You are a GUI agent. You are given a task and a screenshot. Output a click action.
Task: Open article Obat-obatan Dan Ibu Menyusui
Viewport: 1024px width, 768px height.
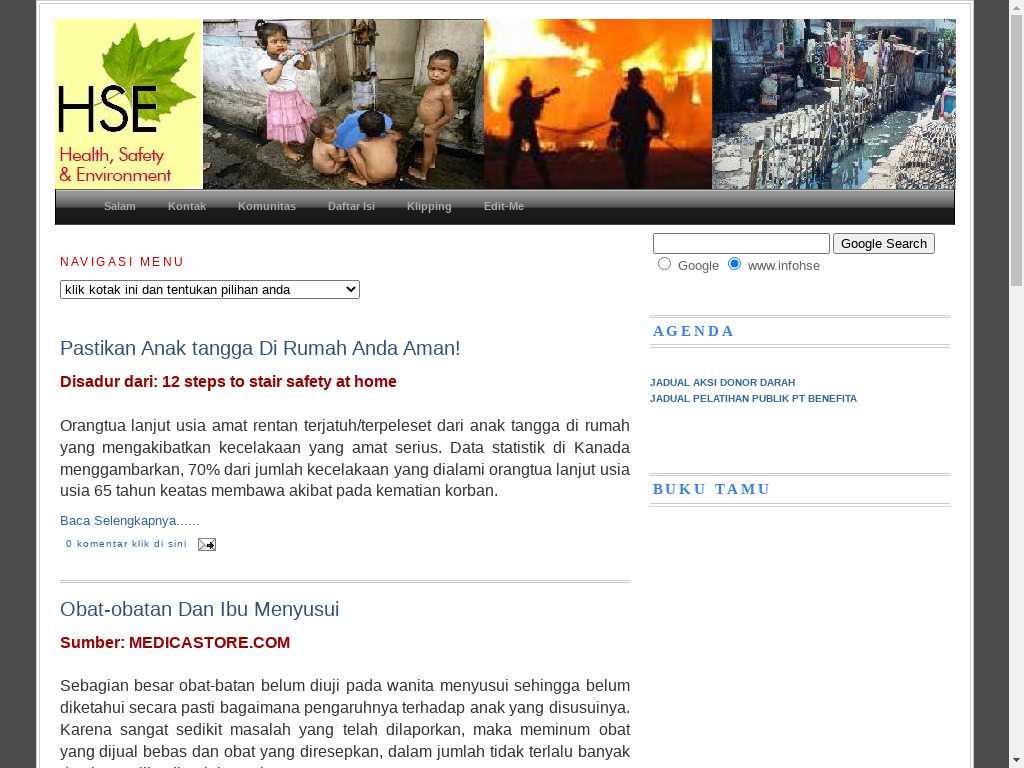[x=200, y=609]
